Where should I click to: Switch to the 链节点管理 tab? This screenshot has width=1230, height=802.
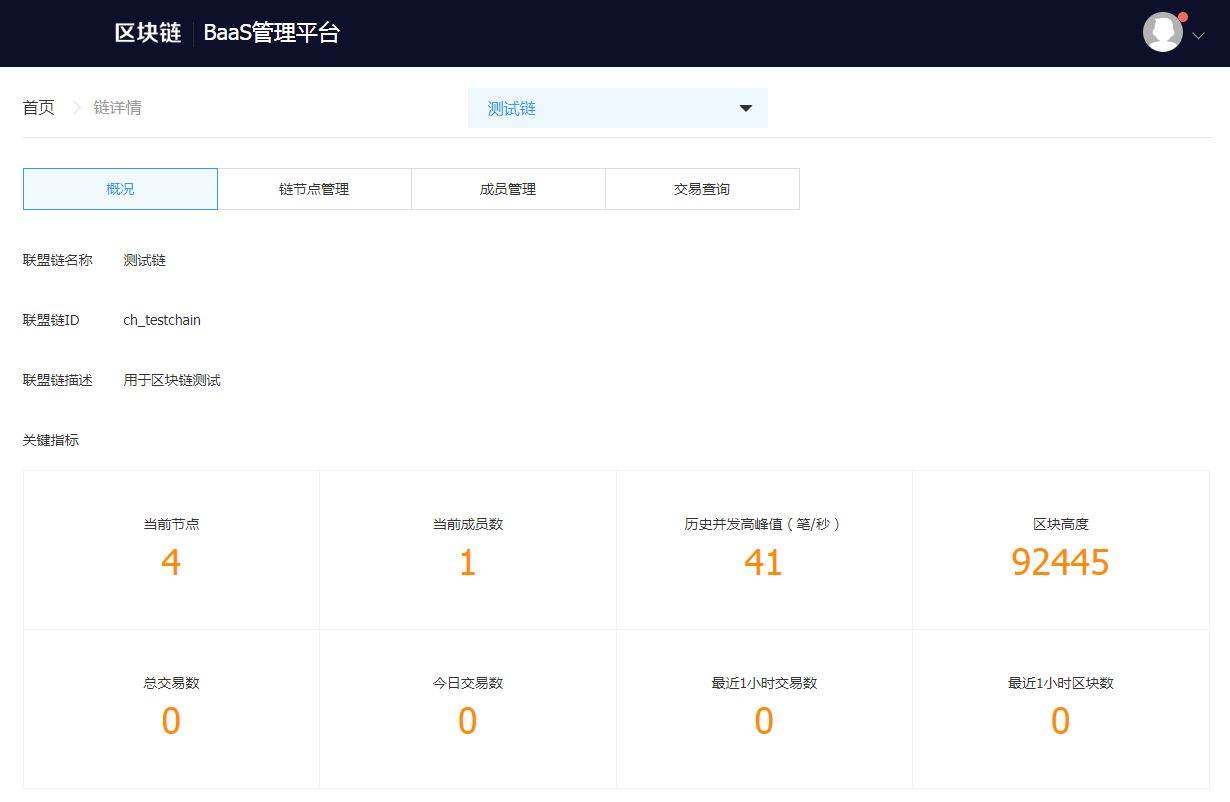click(x=314, y=188)
